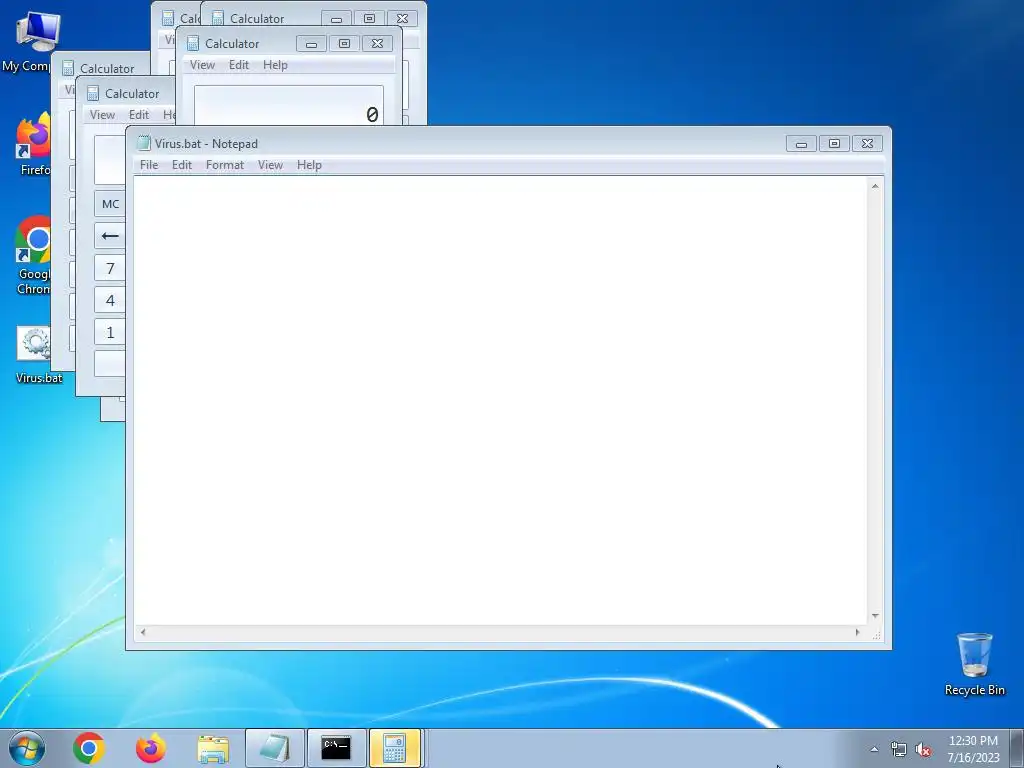Open Edit menu of the Calculator with the MC key
The width and height of the screenshot is (1024, 768).
138,115
